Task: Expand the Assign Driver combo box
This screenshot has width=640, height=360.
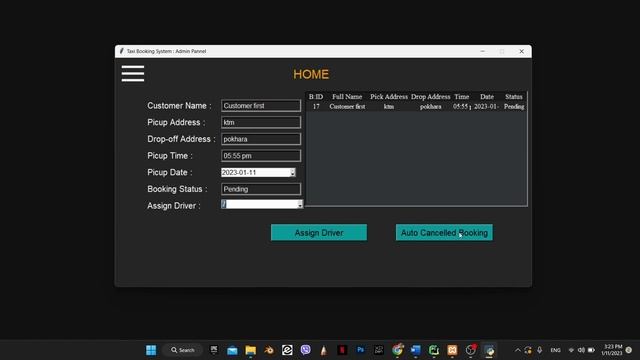Action: (300, 204)
